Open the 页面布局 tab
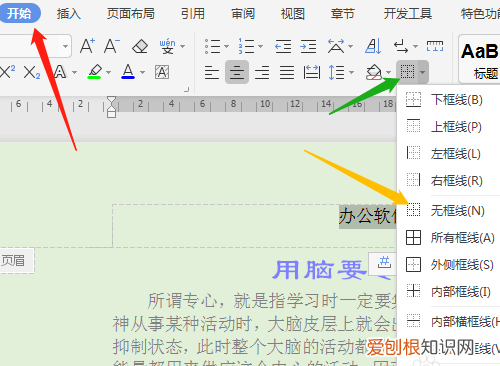 [x=131, y=14]
